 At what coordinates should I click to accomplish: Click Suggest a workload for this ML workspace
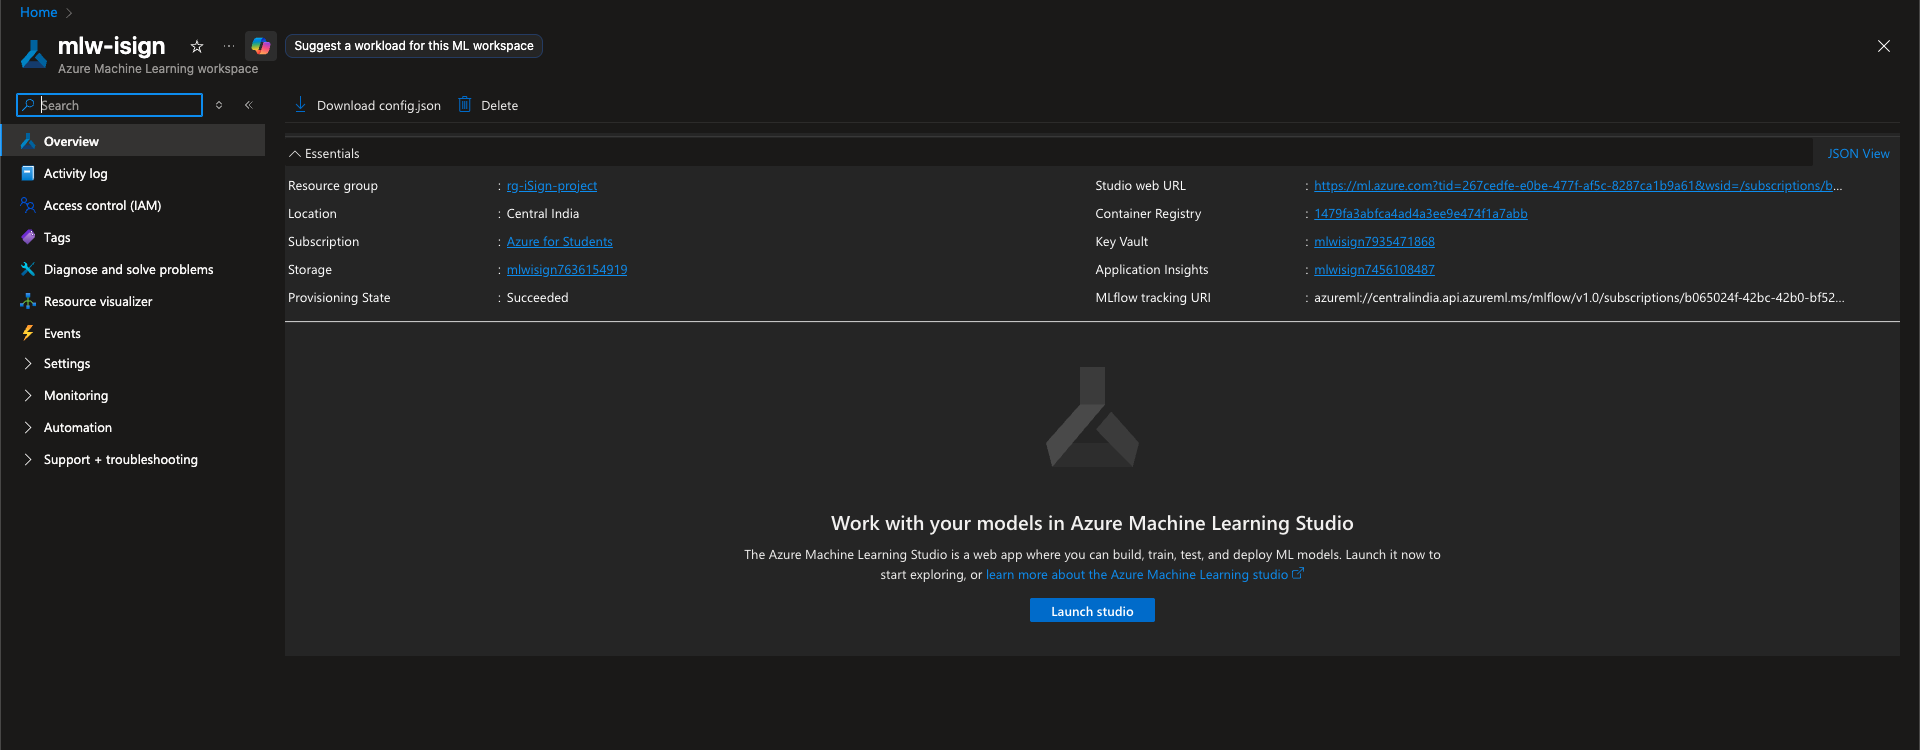pyautogui.click(x=414, y=46)
